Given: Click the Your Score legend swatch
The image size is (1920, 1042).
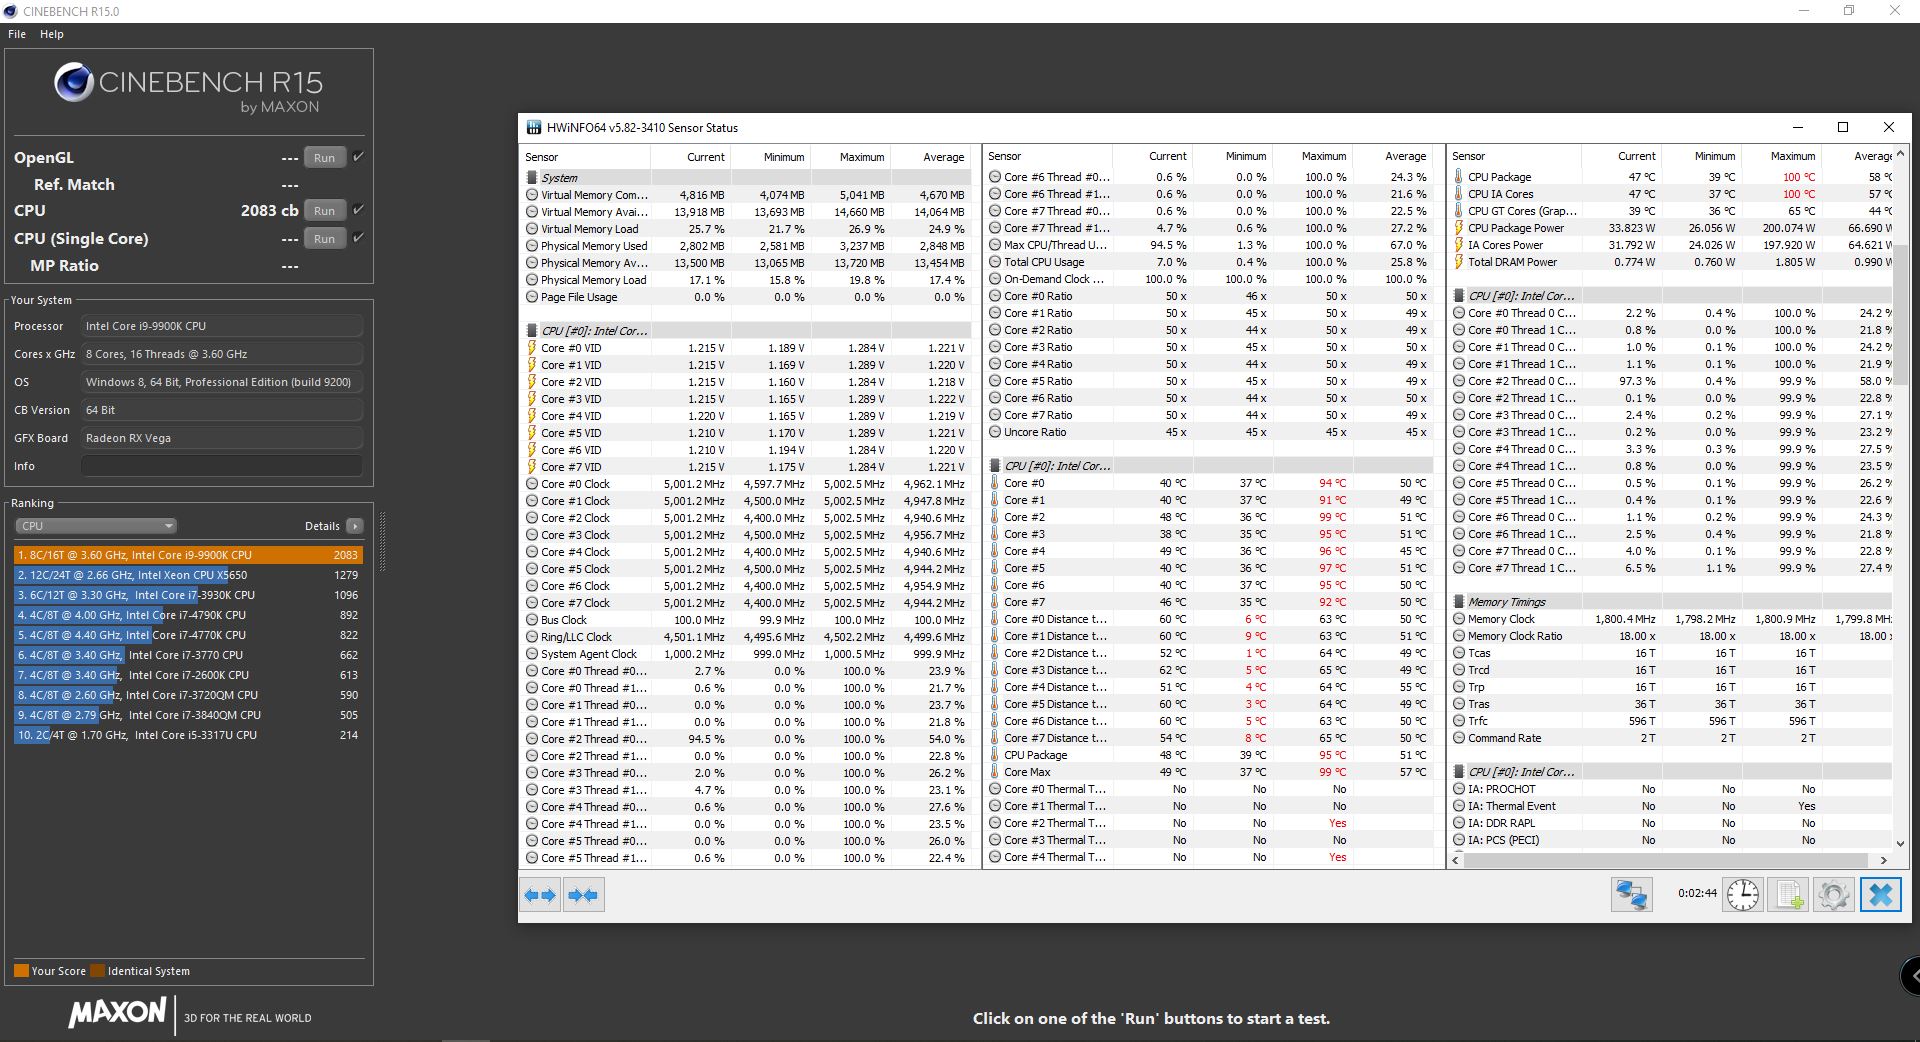Looking at the screenshot, I should [x=21, y=971].
